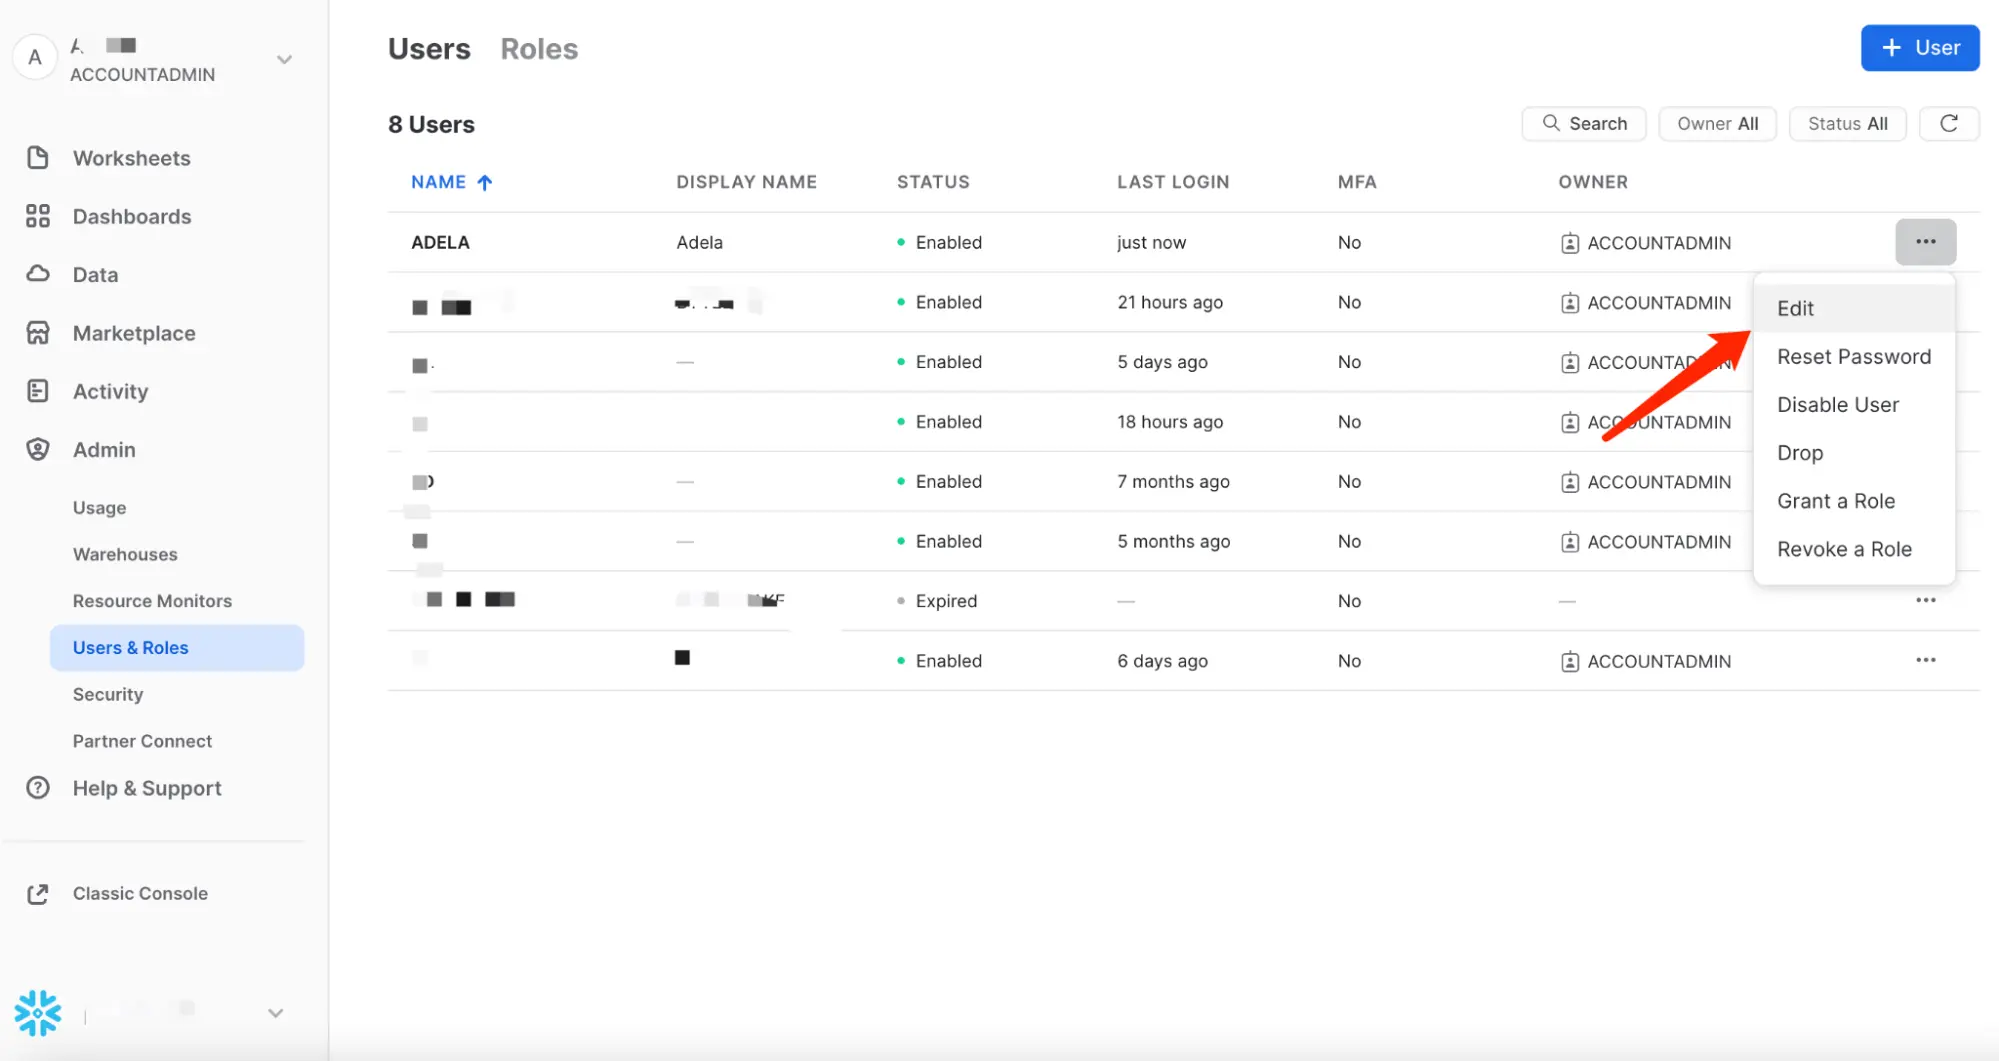Choose Reset Password in the context menu
This screenshot has width=1999, height=1061.
1853,356
